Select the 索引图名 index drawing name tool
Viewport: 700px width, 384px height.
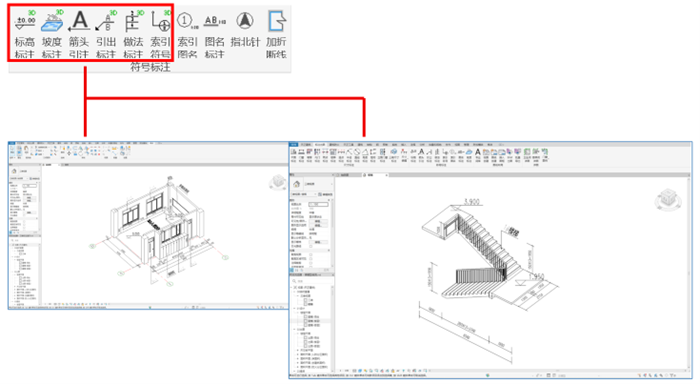(188, 35)
